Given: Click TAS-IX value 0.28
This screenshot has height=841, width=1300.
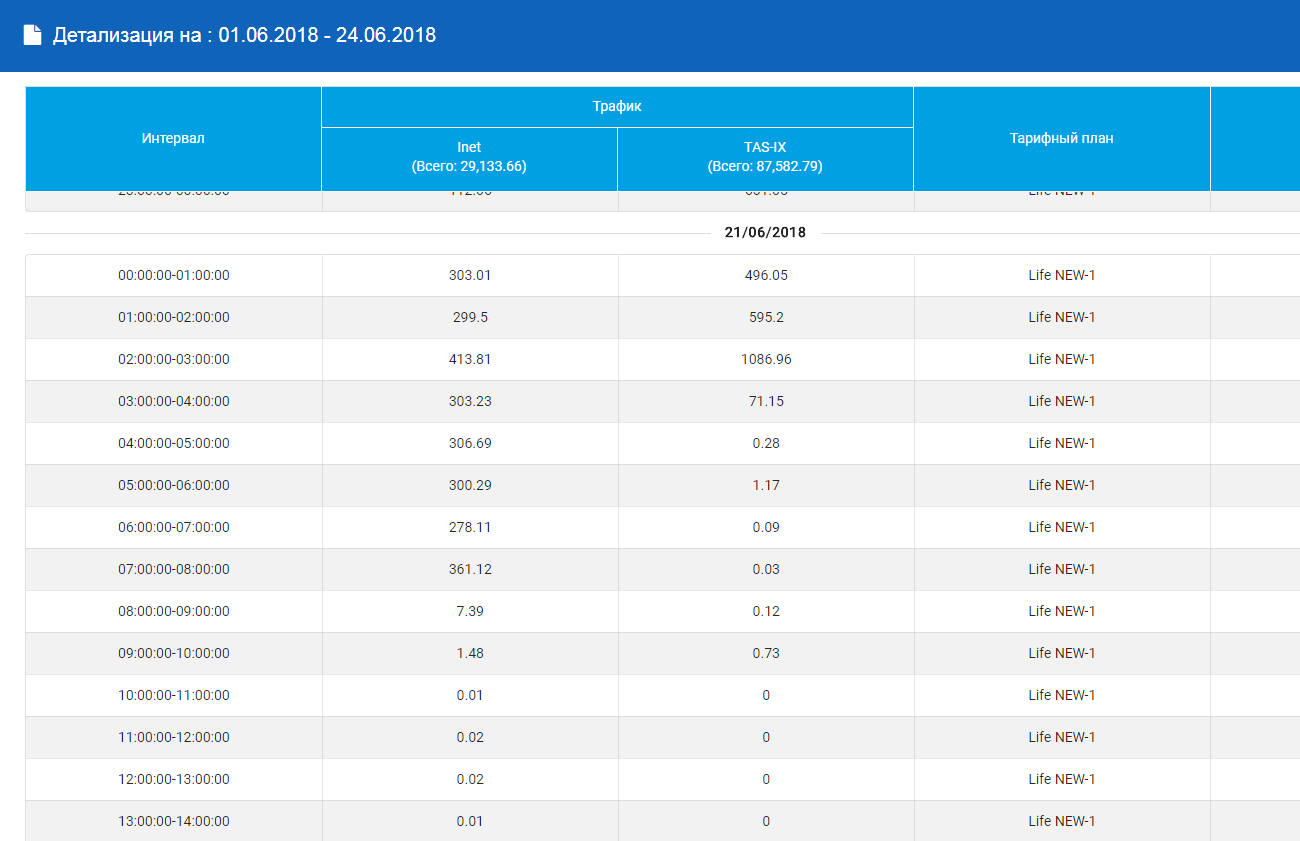Looking at the screenshot, I should point(766,443).
